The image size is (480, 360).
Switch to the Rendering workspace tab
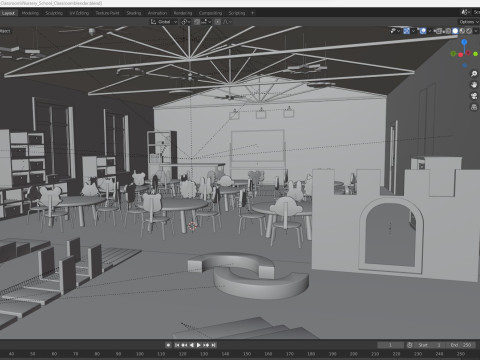(x=183, y=13)
